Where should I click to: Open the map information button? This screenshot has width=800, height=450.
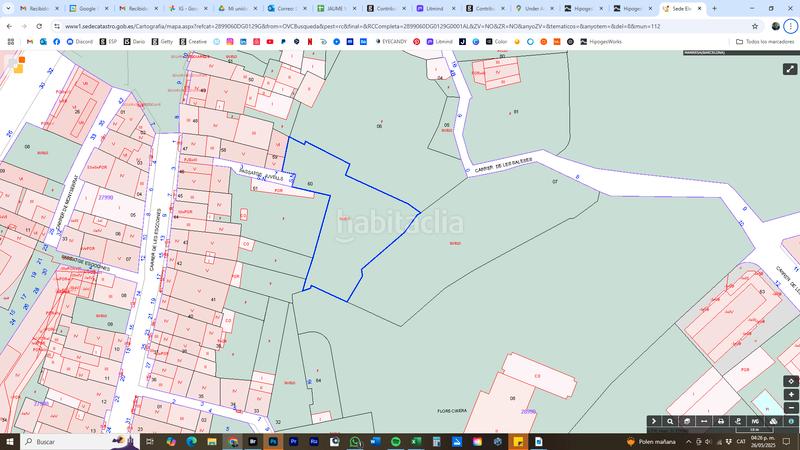(x=790, y=422)
